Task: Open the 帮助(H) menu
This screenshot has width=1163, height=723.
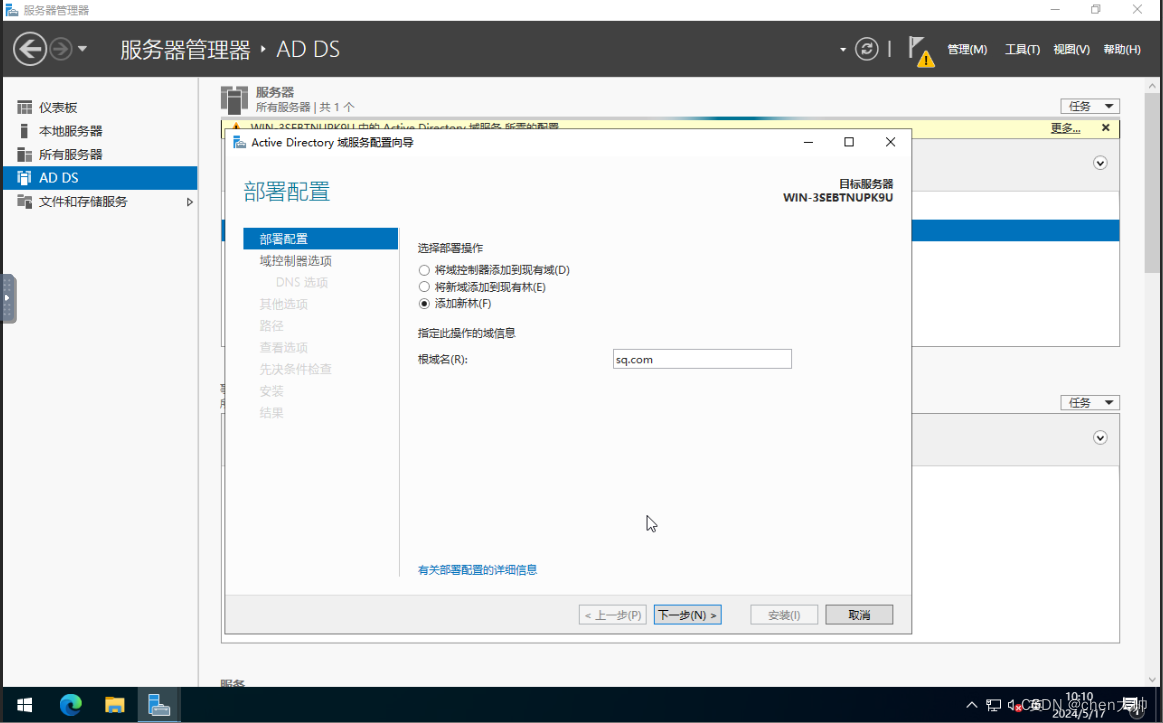Action: pyautogui.click(x=1121, y=49)
